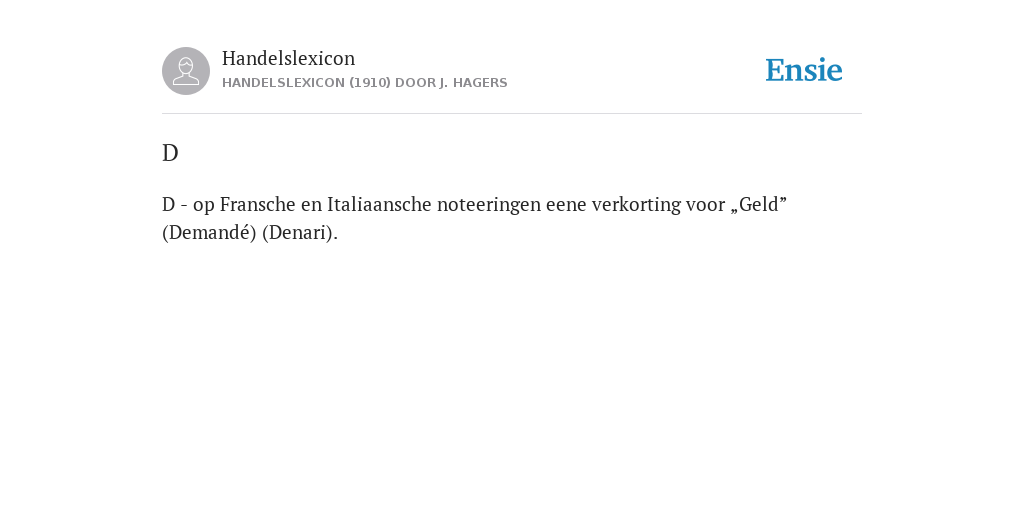Click the word 'DOOR' in the subtitle
Image resolution: width=1024 pixels, height=512 pixels.
415,83
